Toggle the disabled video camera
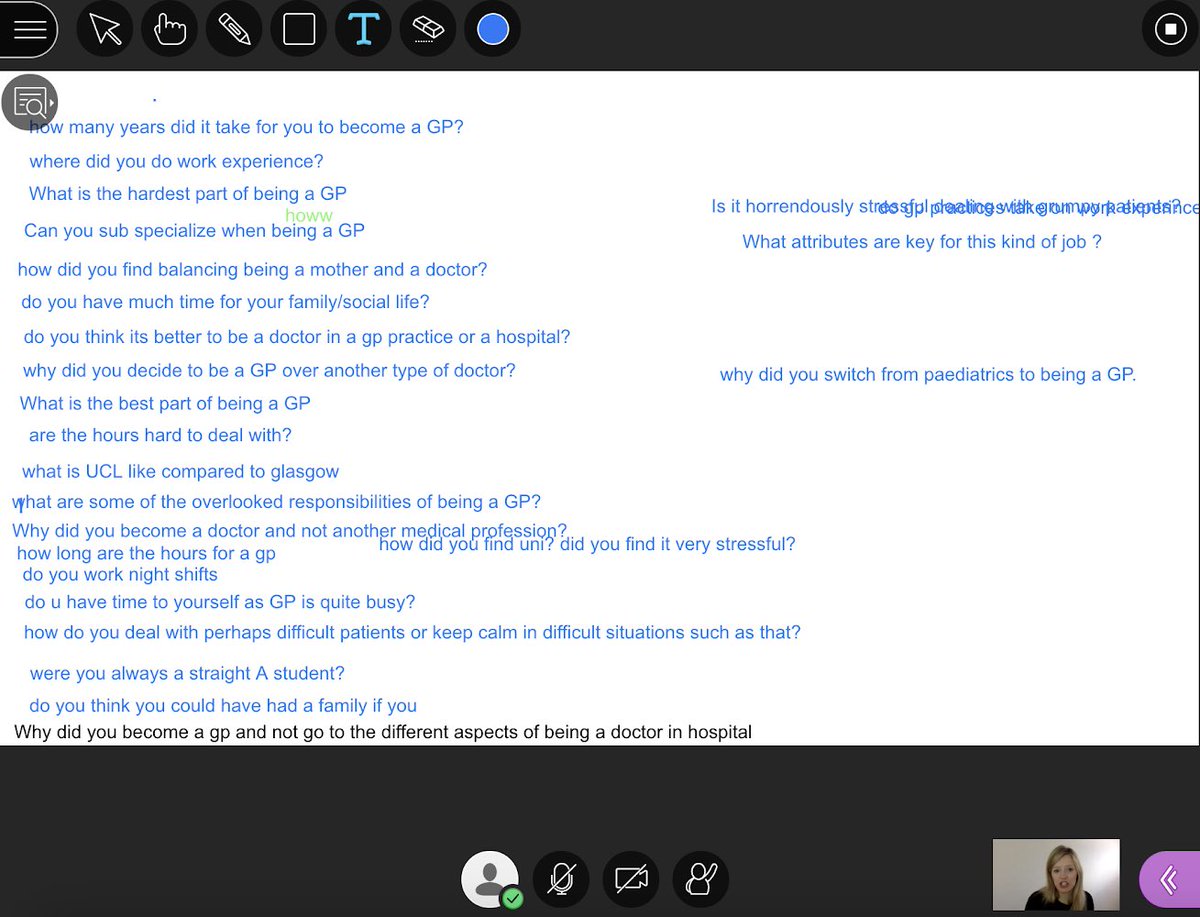The width and height of the screenshot is (1200, 917). click(x=631, y=880)
